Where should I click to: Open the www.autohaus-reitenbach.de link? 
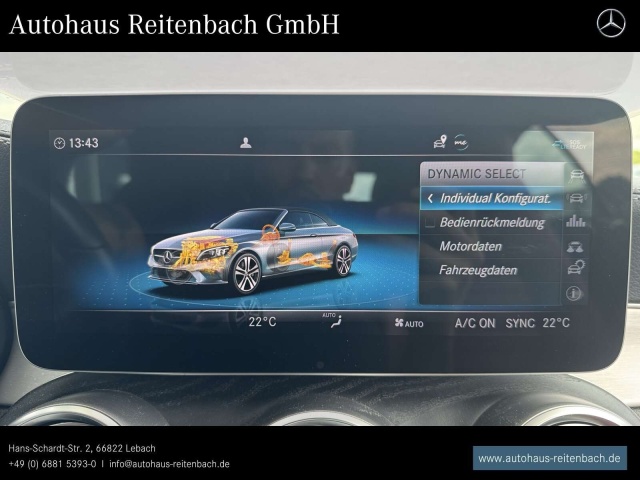pyautogui.click(x=549, y=458)
